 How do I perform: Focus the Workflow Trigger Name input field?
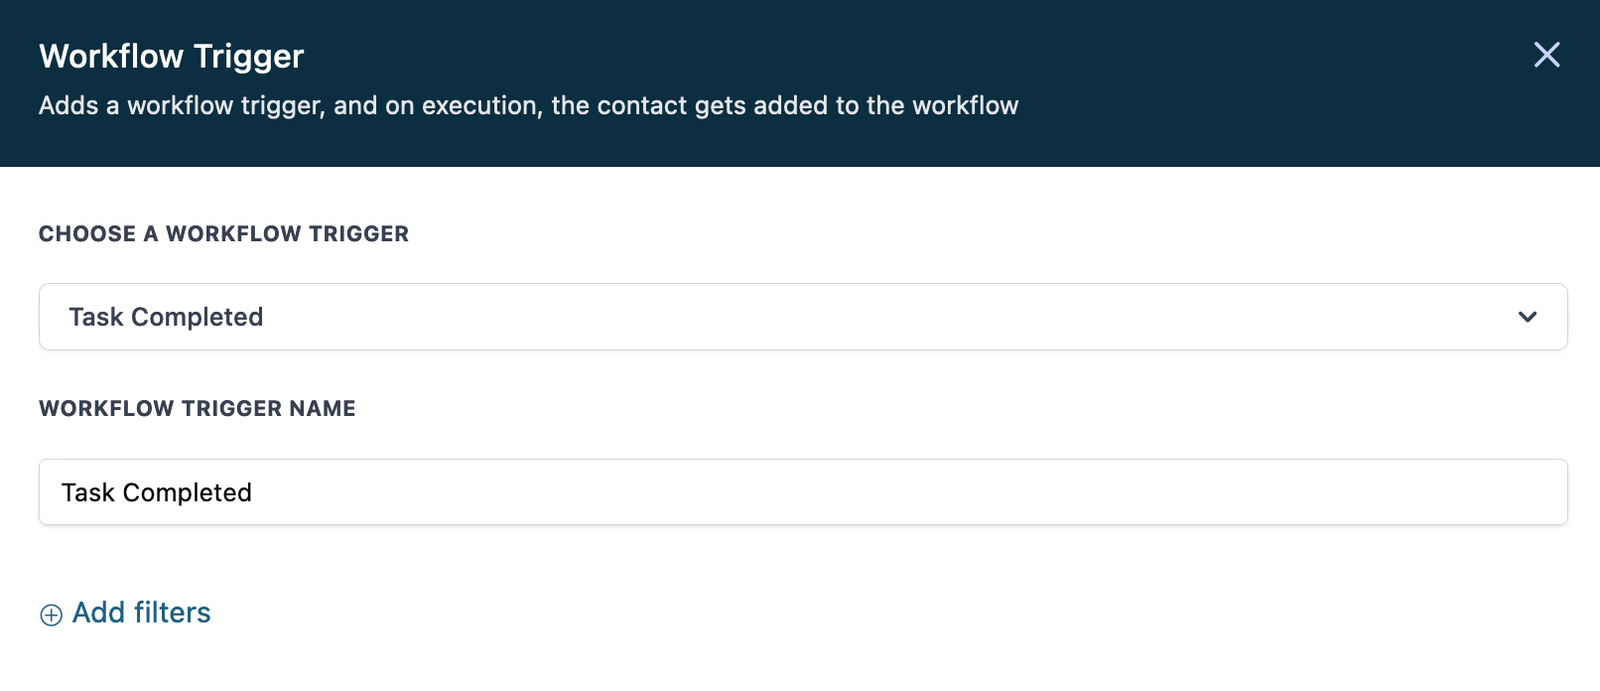coord(802,492)
